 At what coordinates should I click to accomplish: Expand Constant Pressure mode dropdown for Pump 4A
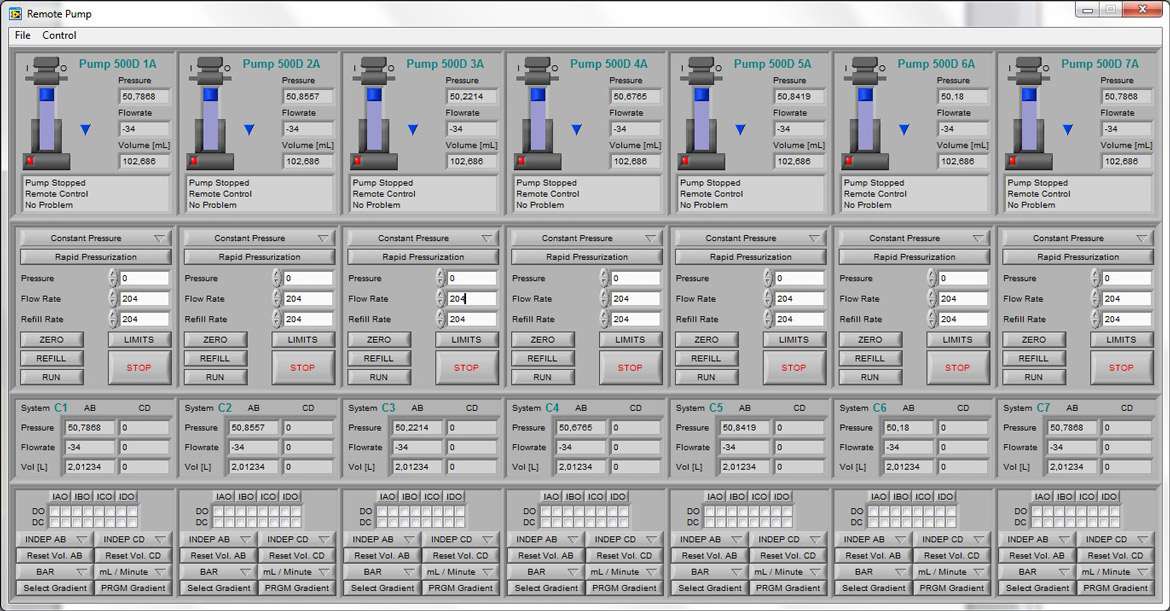point(586,238)
